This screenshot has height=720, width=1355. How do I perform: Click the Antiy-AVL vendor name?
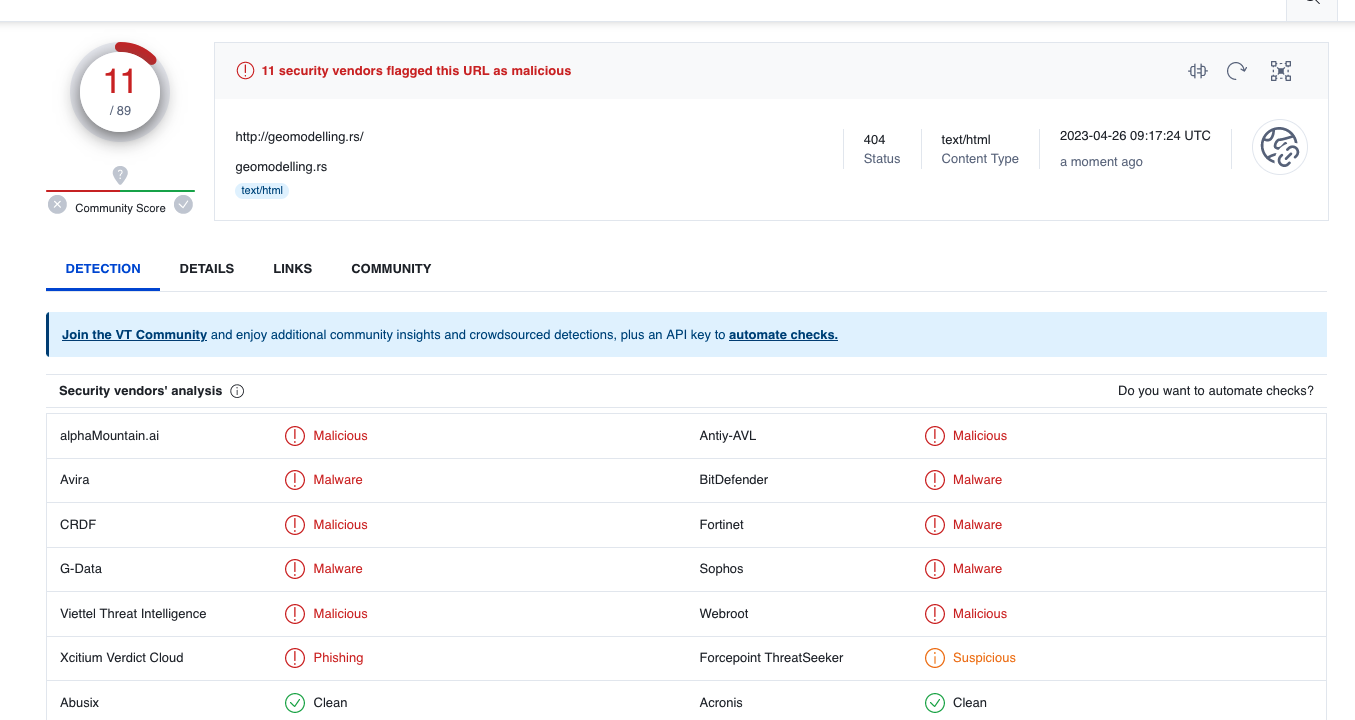click(728, 436)
